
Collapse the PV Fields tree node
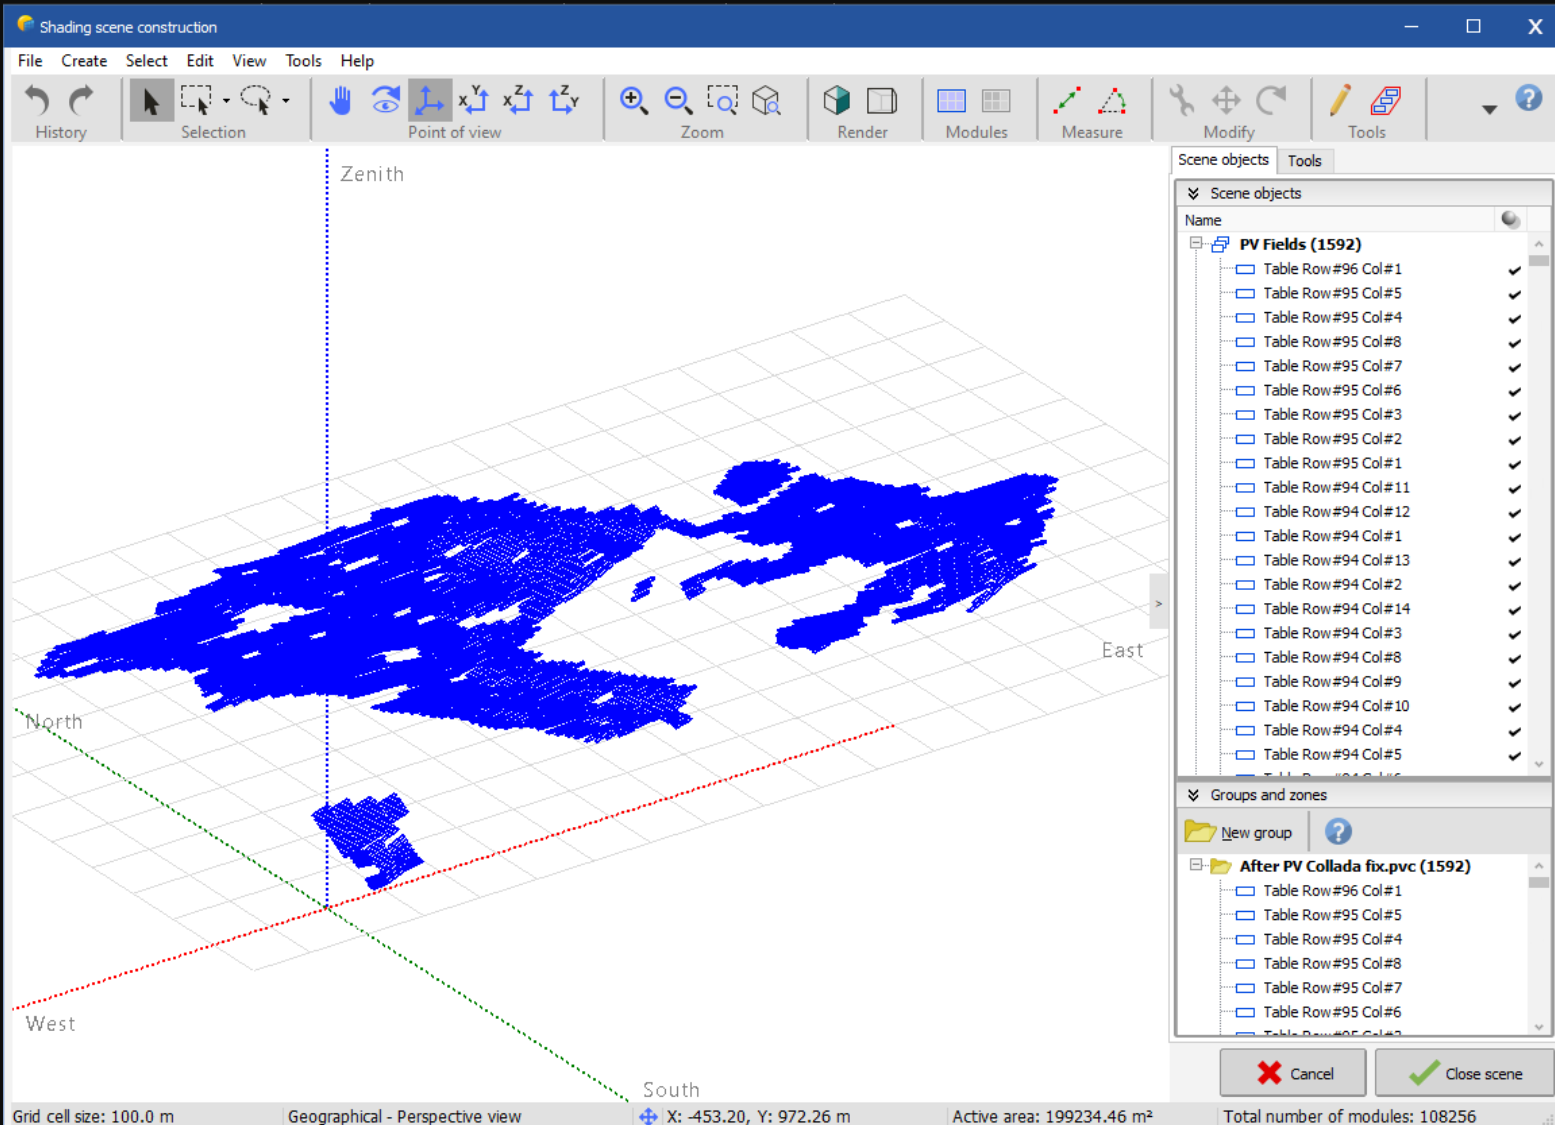[x=1196, y=244]
